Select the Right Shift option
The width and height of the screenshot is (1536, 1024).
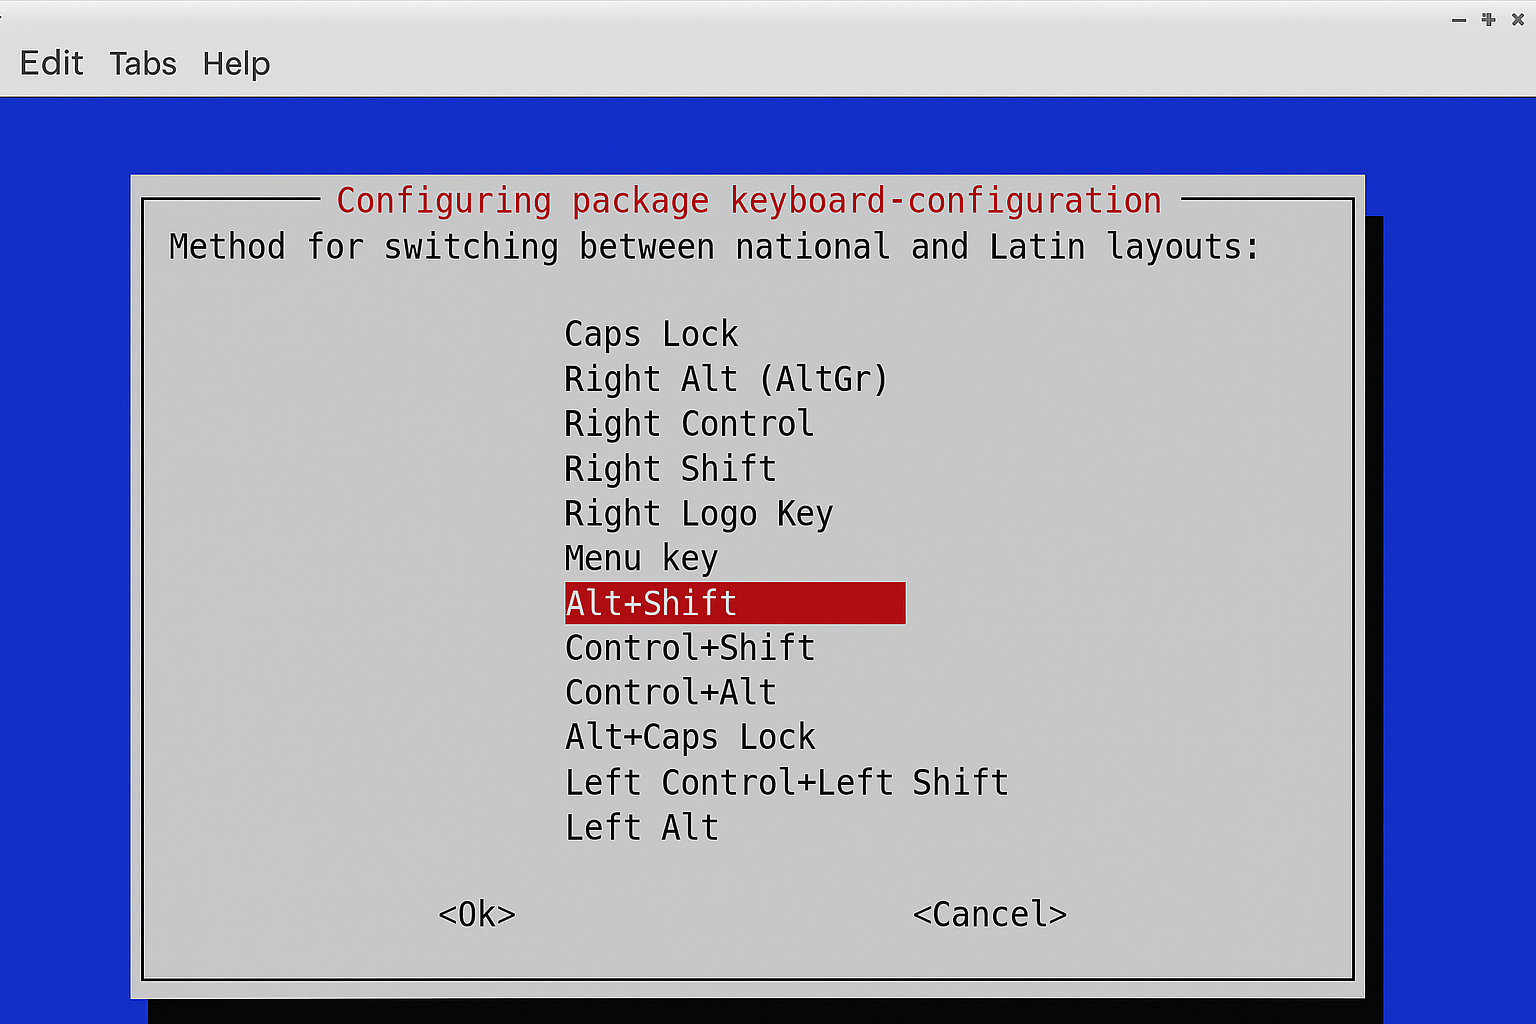[x=669, y=468]
